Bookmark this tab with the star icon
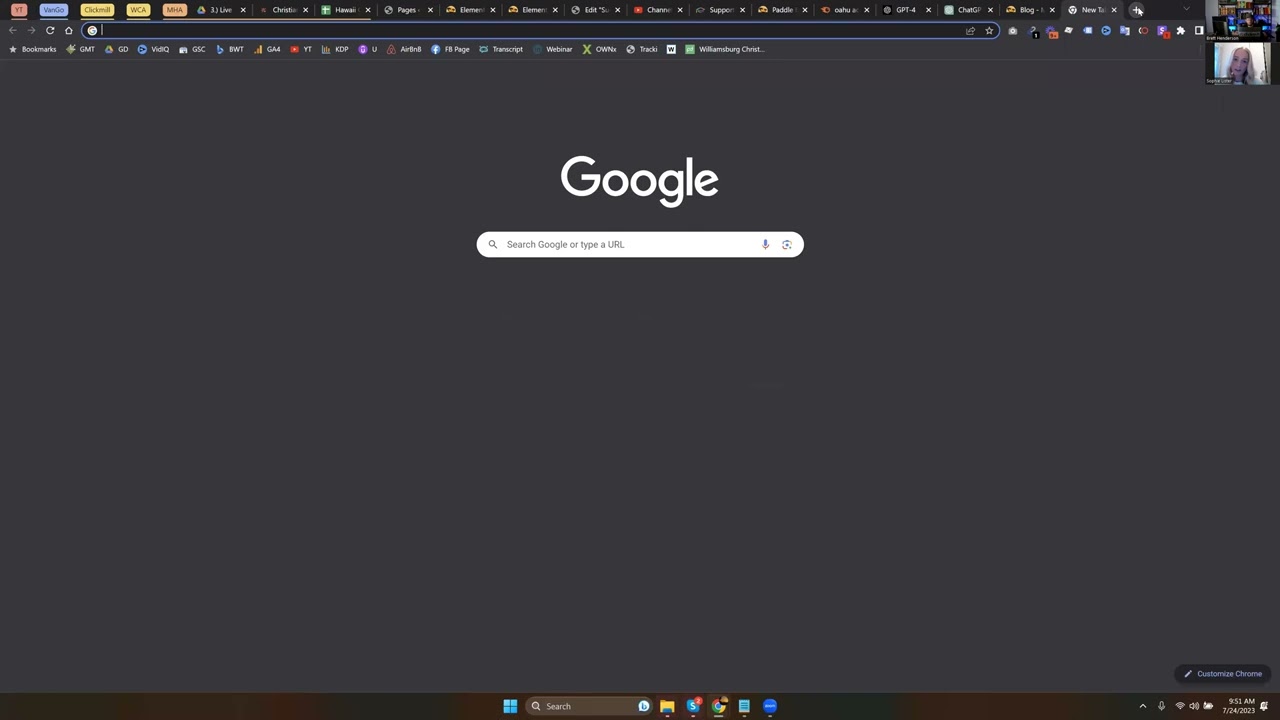Viewport: 1280px width, 720px height. (989, 30)
